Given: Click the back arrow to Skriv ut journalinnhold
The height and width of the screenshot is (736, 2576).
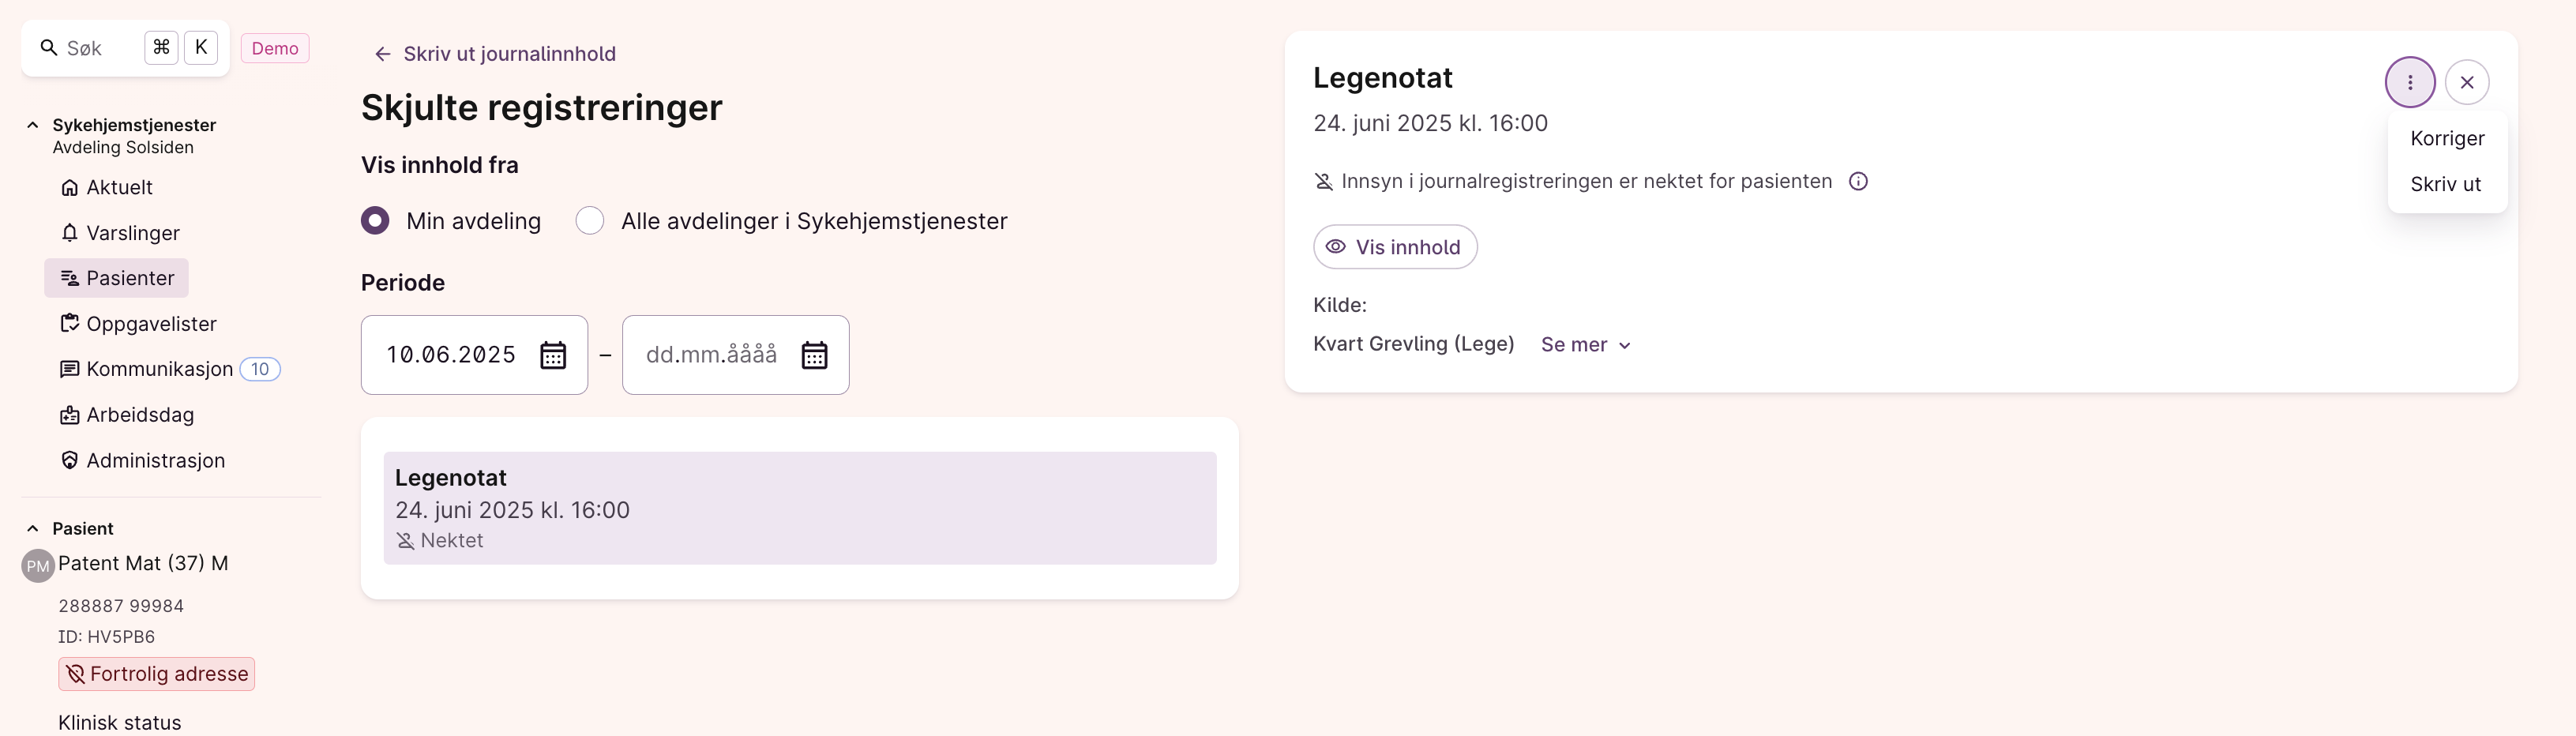Looking at the screenshot, I should (x=382, y=54).
